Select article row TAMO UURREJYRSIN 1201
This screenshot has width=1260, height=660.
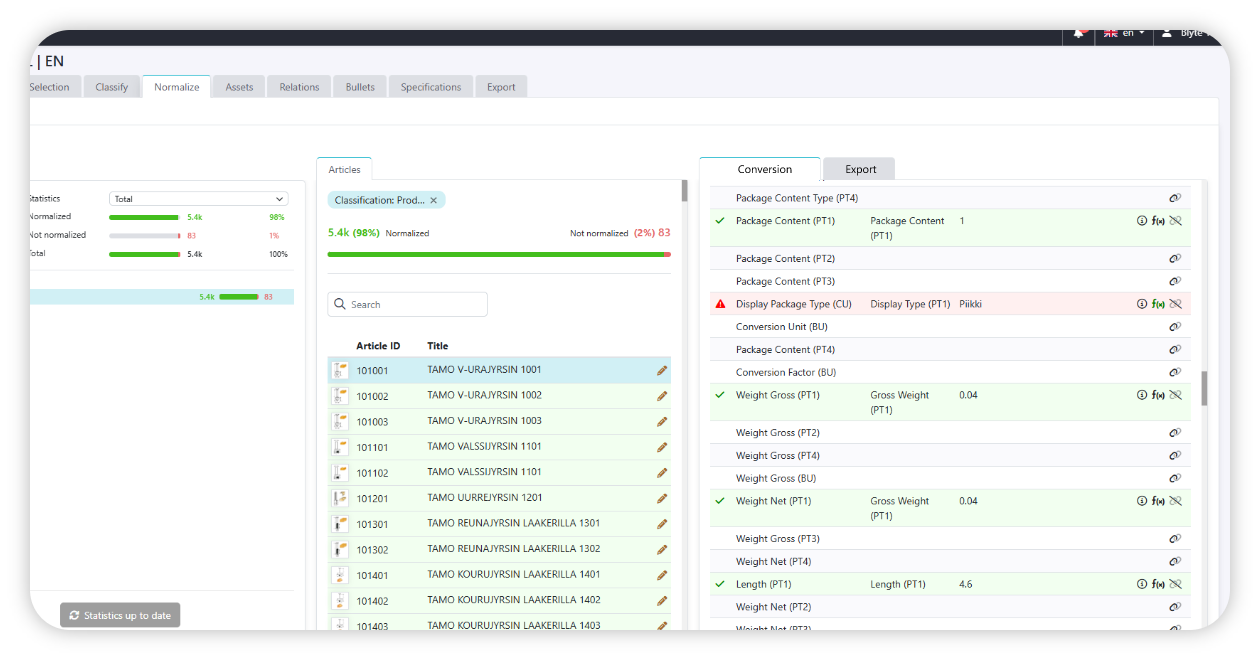[484, 498]
